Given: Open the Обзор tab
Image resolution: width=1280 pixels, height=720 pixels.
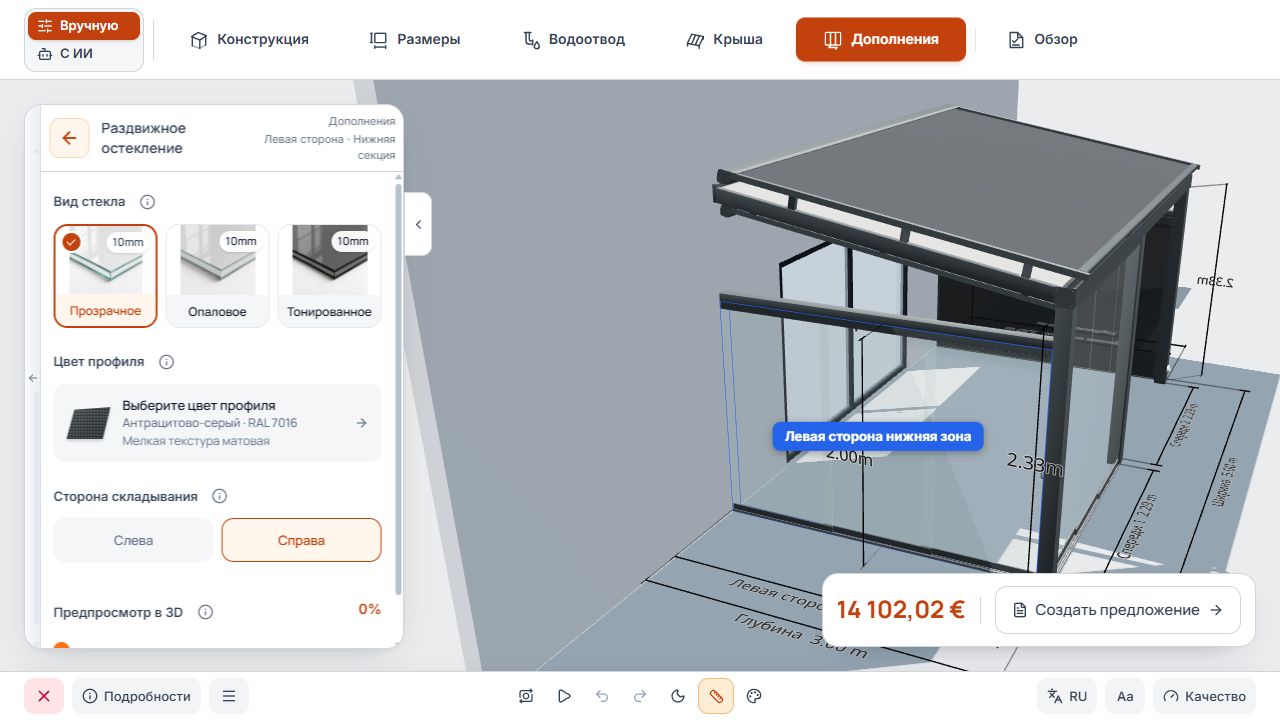Looking at the screenshot, I should pyautogui.click(x=1043, y=40).
